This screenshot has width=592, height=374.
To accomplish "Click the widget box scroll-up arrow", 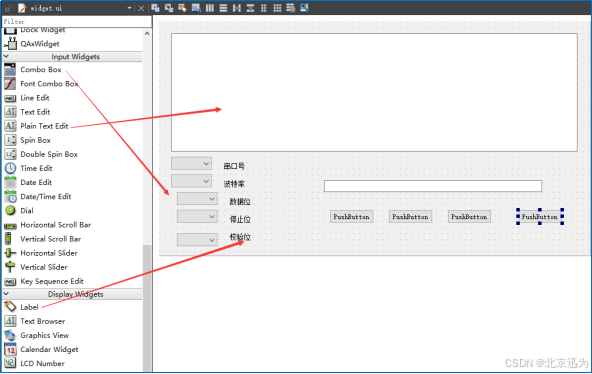I will click(x=147, y=34).
